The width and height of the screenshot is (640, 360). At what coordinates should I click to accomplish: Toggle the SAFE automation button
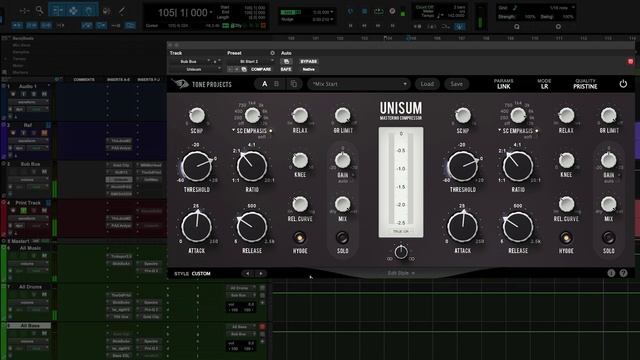click(286, 69)
